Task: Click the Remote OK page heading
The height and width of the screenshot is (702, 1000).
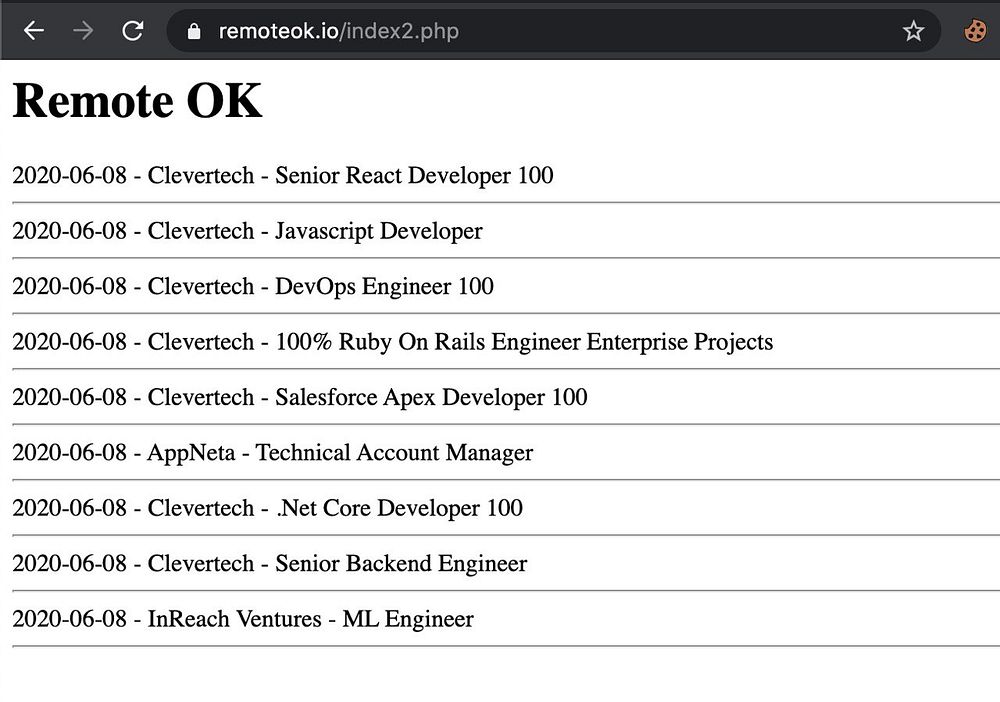Action: point(137,100)
